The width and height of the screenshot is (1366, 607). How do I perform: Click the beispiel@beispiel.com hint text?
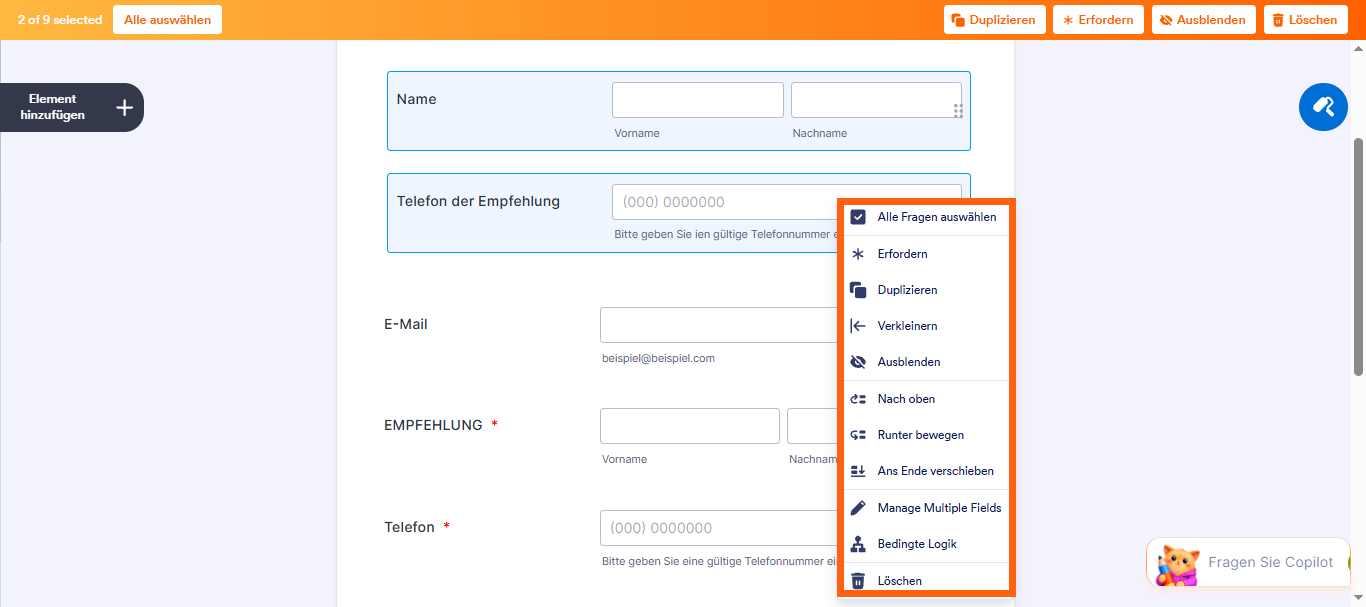[x=658, y=358]
